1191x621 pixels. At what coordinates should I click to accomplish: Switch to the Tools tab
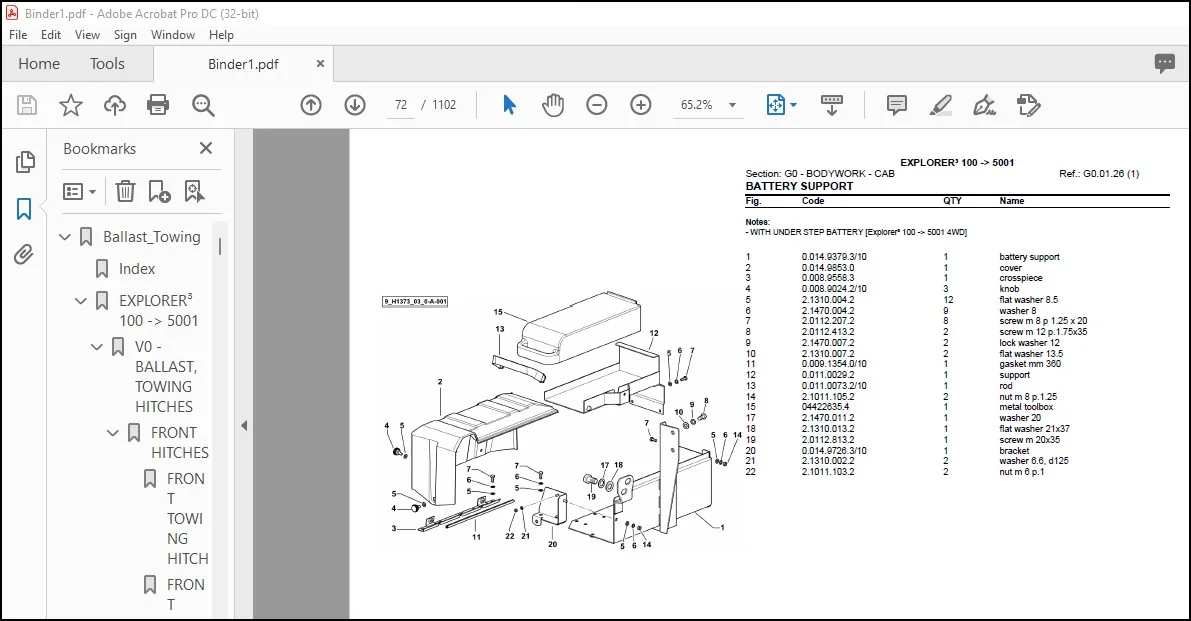tap(107, 64)
